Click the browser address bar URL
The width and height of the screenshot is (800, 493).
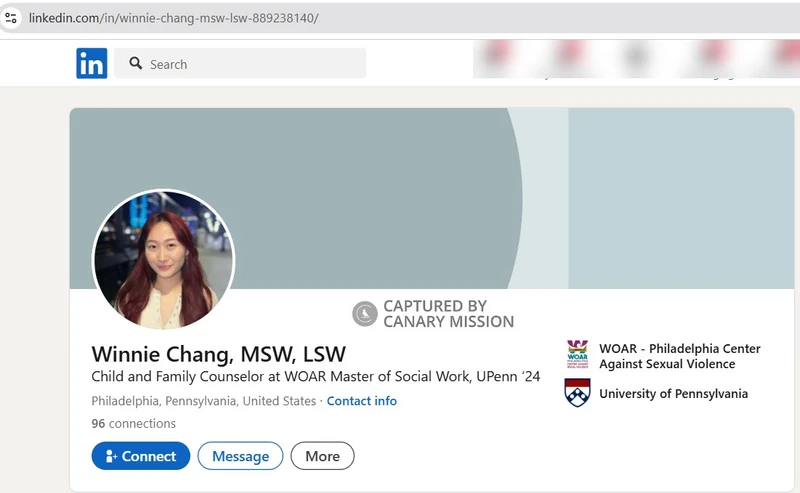(173, 18)
